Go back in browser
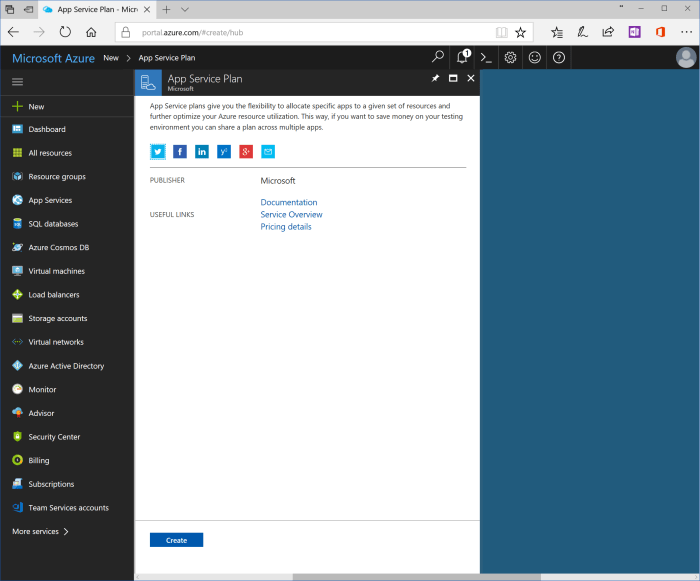 pos(13,32)
